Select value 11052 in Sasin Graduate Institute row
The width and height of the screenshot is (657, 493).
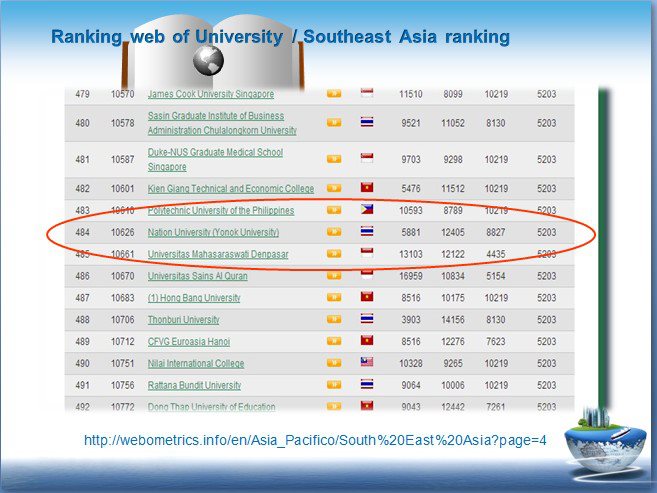point(453,123)
